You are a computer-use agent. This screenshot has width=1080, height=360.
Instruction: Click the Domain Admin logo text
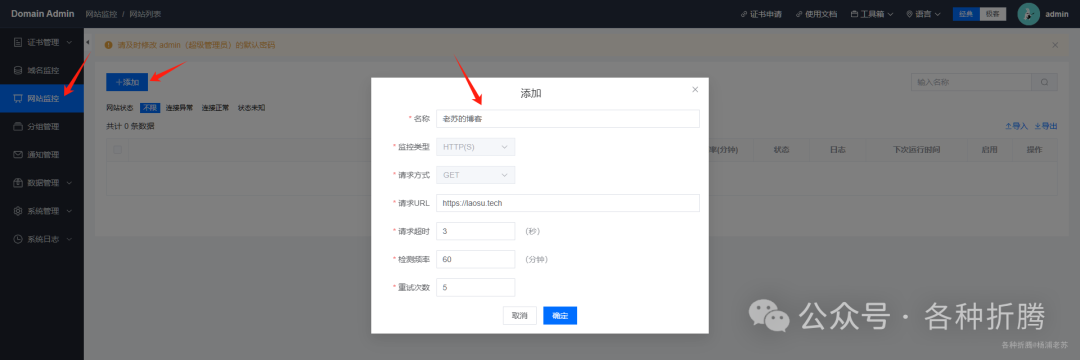point(42,14)
